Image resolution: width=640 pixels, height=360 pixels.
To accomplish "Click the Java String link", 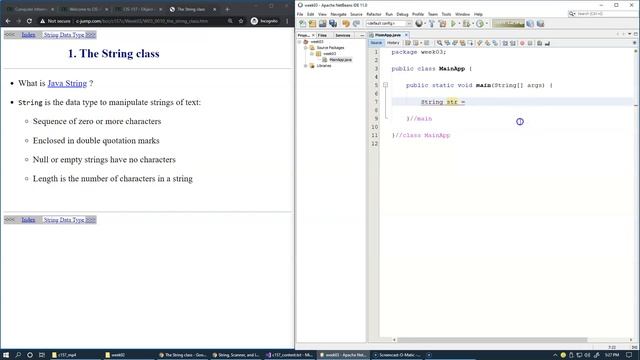I will coord(67,83).
